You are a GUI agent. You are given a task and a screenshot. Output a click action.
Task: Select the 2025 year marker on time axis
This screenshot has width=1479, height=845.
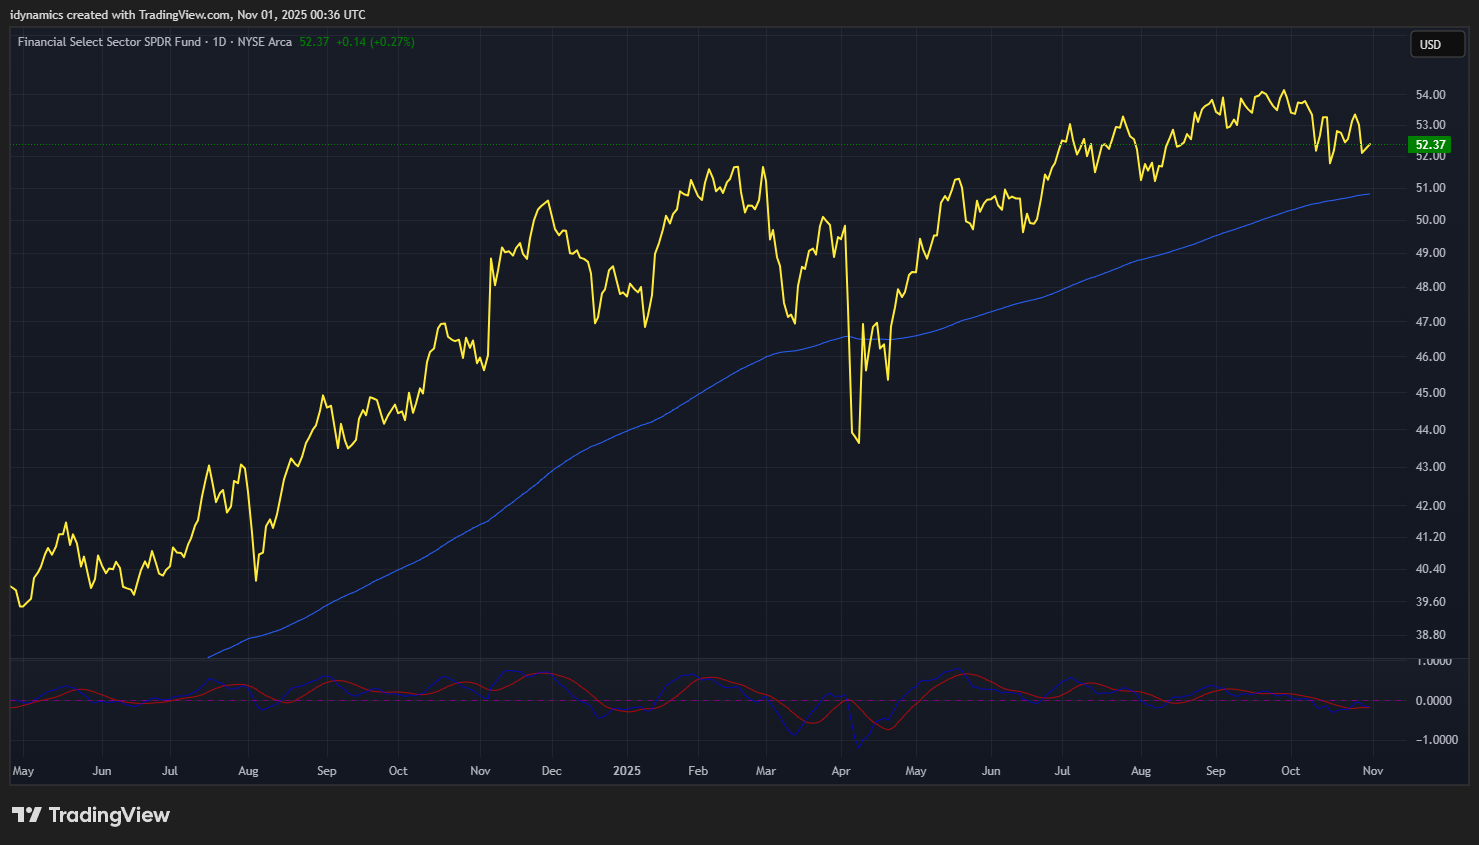click(x=627, y=771)
